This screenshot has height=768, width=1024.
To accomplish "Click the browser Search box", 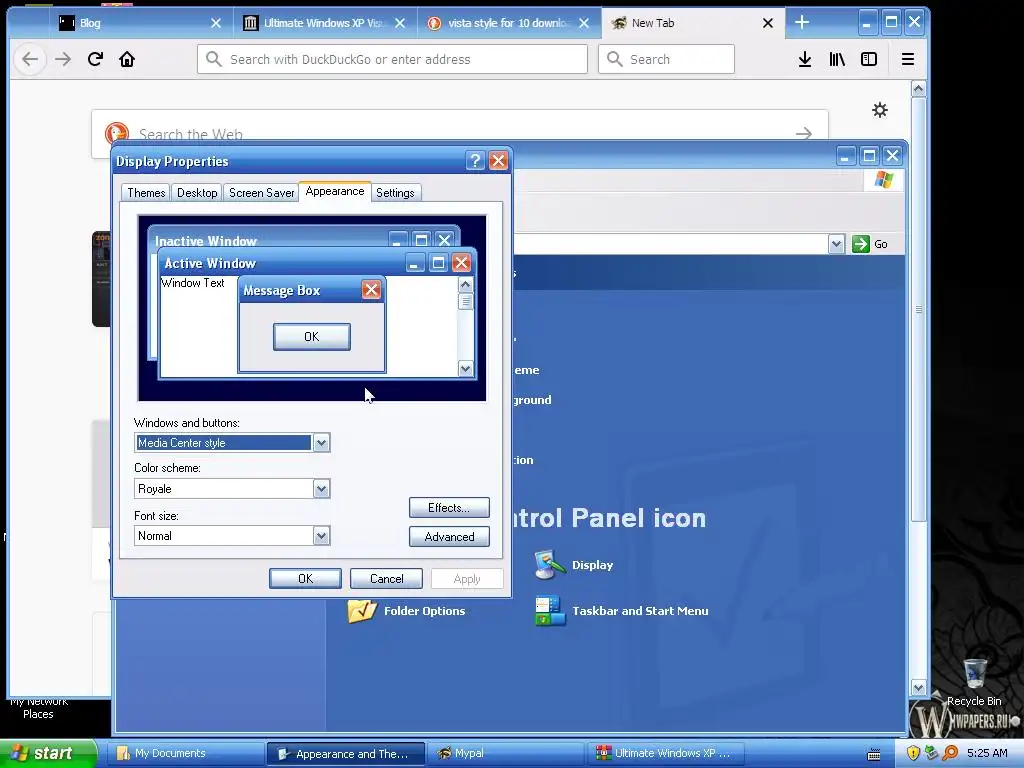I will [x=666, y=59].
